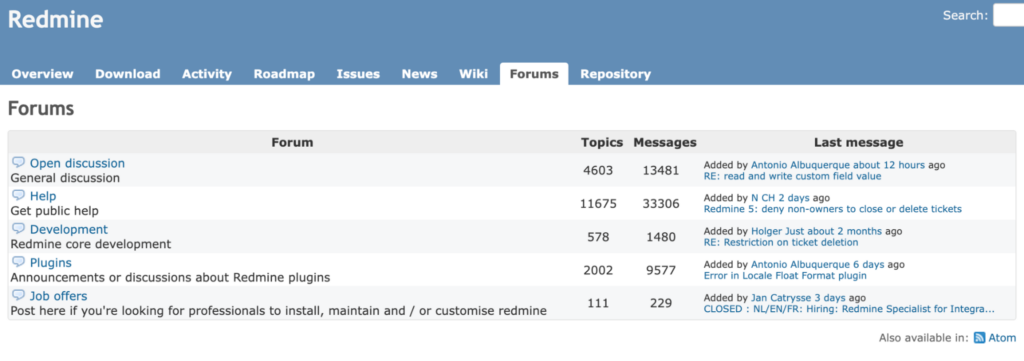Open 'RE: read and write custom field value'

click(x=792, y=176)
